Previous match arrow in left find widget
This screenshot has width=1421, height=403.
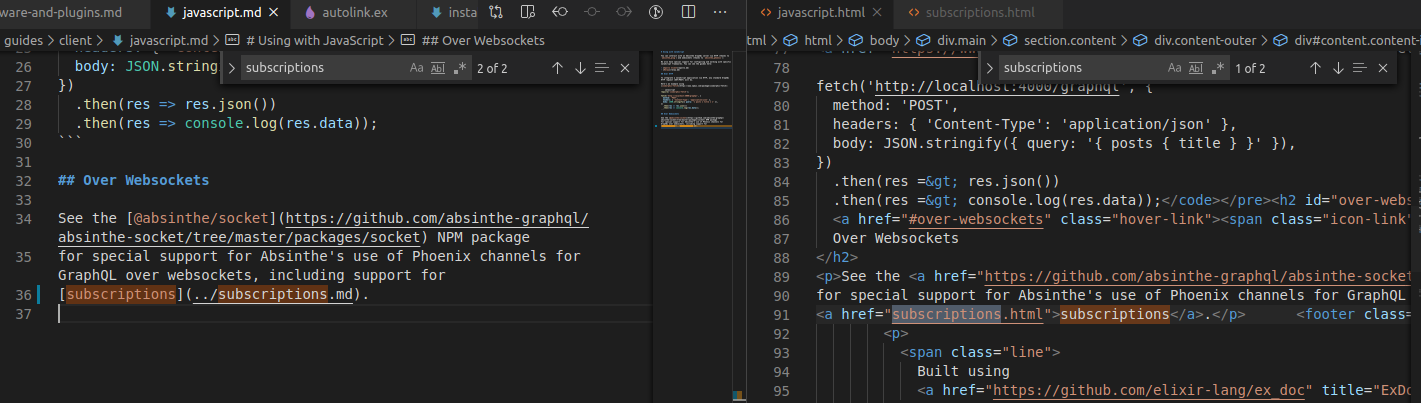(557, 68)
